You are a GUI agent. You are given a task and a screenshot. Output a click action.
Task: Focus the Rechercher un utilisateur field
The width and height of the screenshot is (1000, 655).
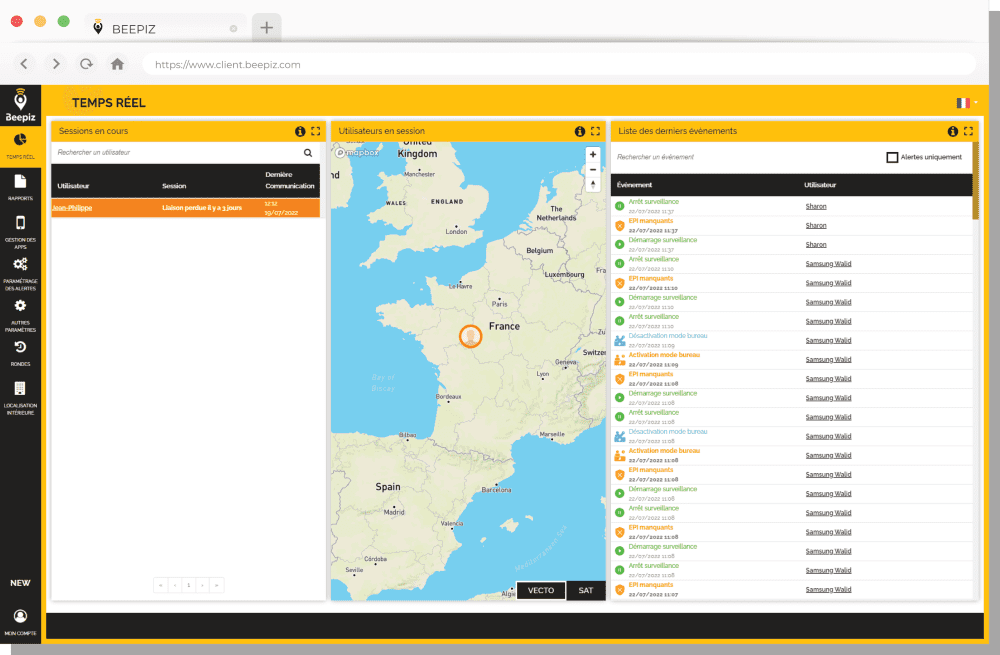(177, 153)
